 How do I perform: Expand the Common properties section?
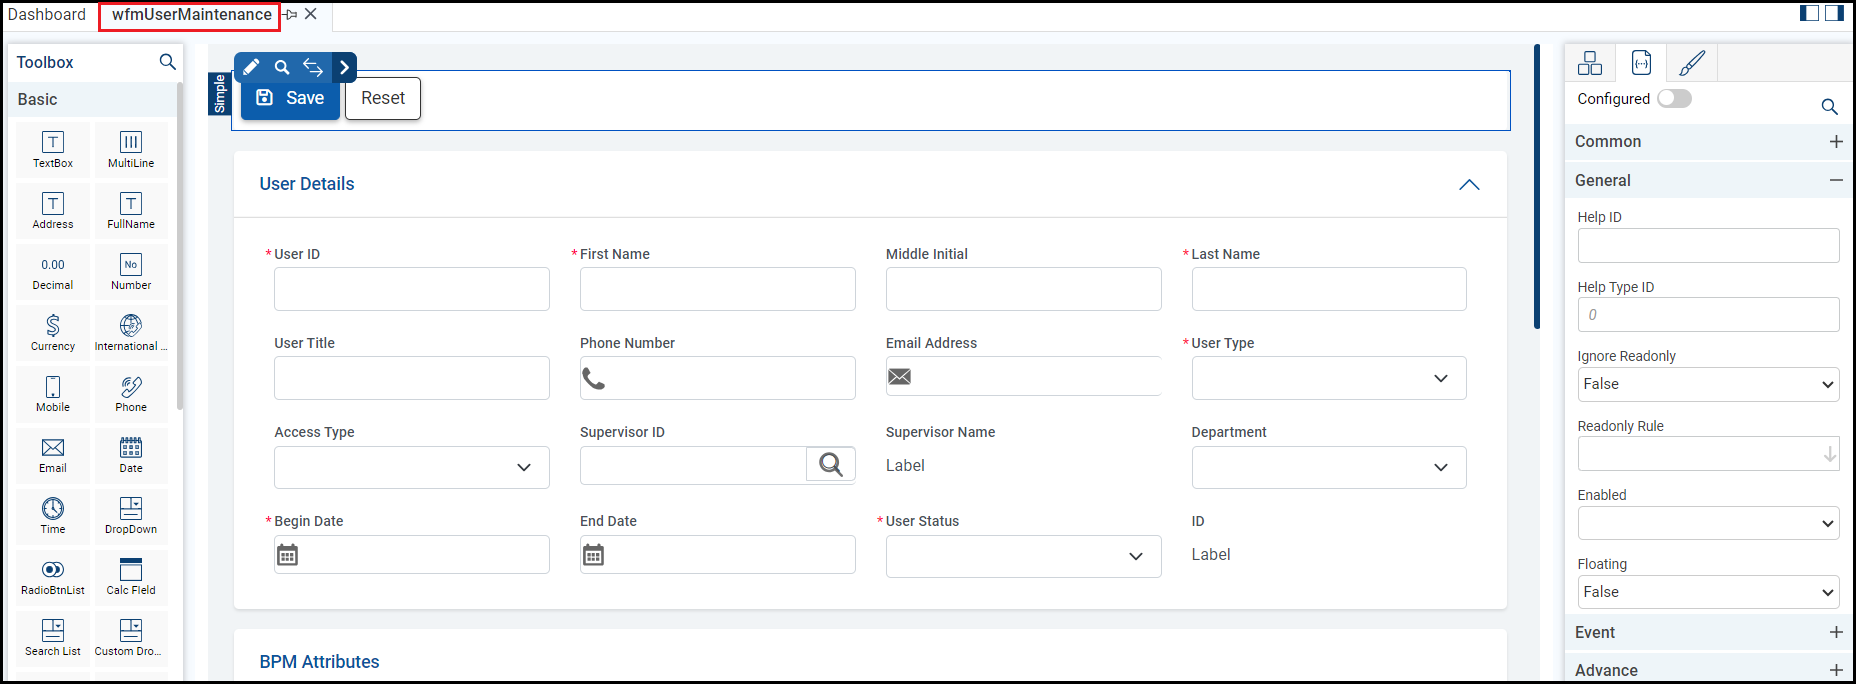tap(1836, 142)
